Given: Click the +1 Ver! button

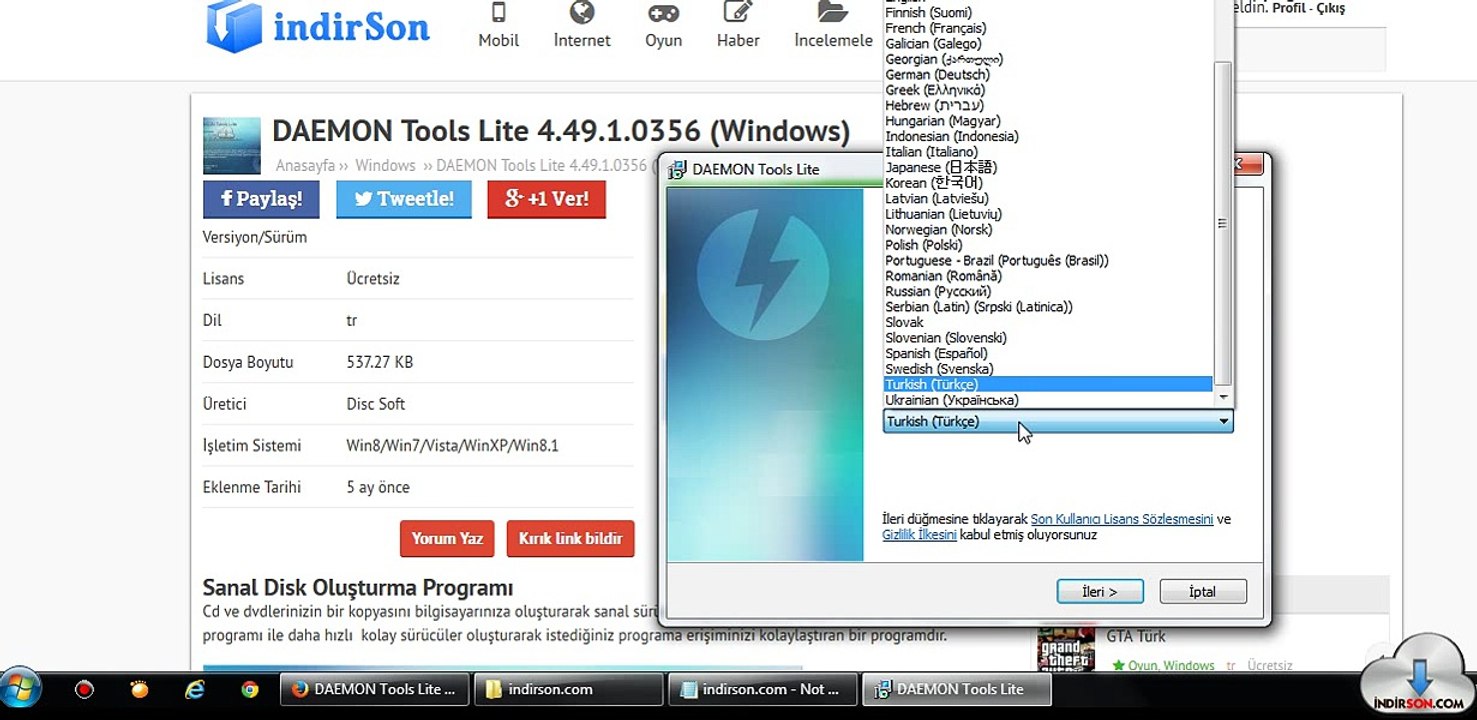Looking at the screenshot, I should (546, 199).
